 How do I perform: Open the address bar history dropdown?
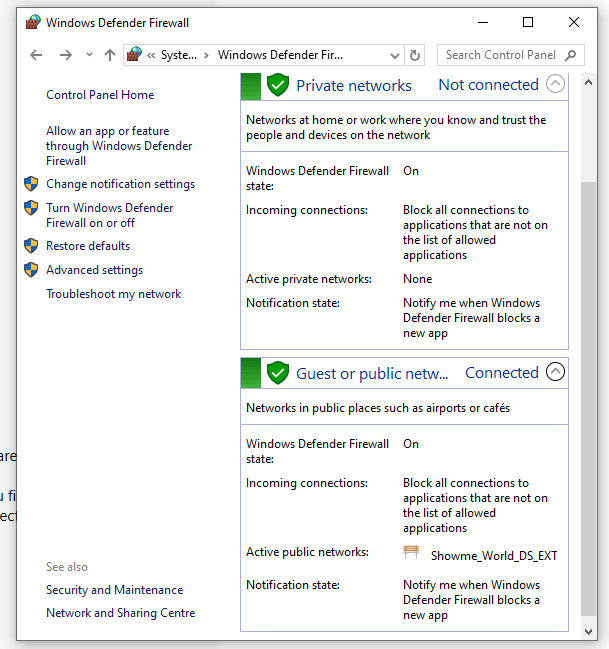point(395,55)
